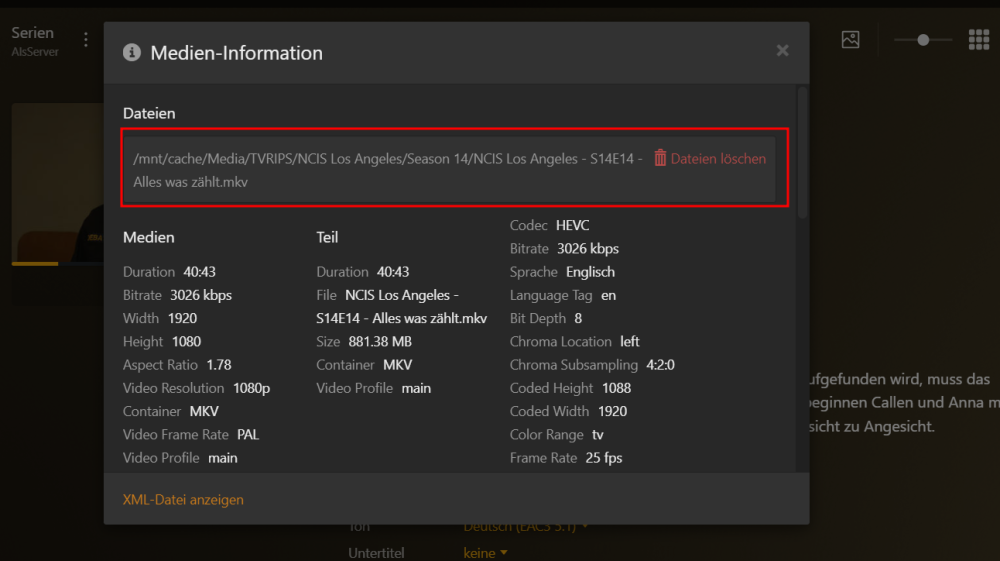Click the Frame Rate 25 fps value
Image resolution: width=1000 pixels, height=561 pixels.
[603, 458]
